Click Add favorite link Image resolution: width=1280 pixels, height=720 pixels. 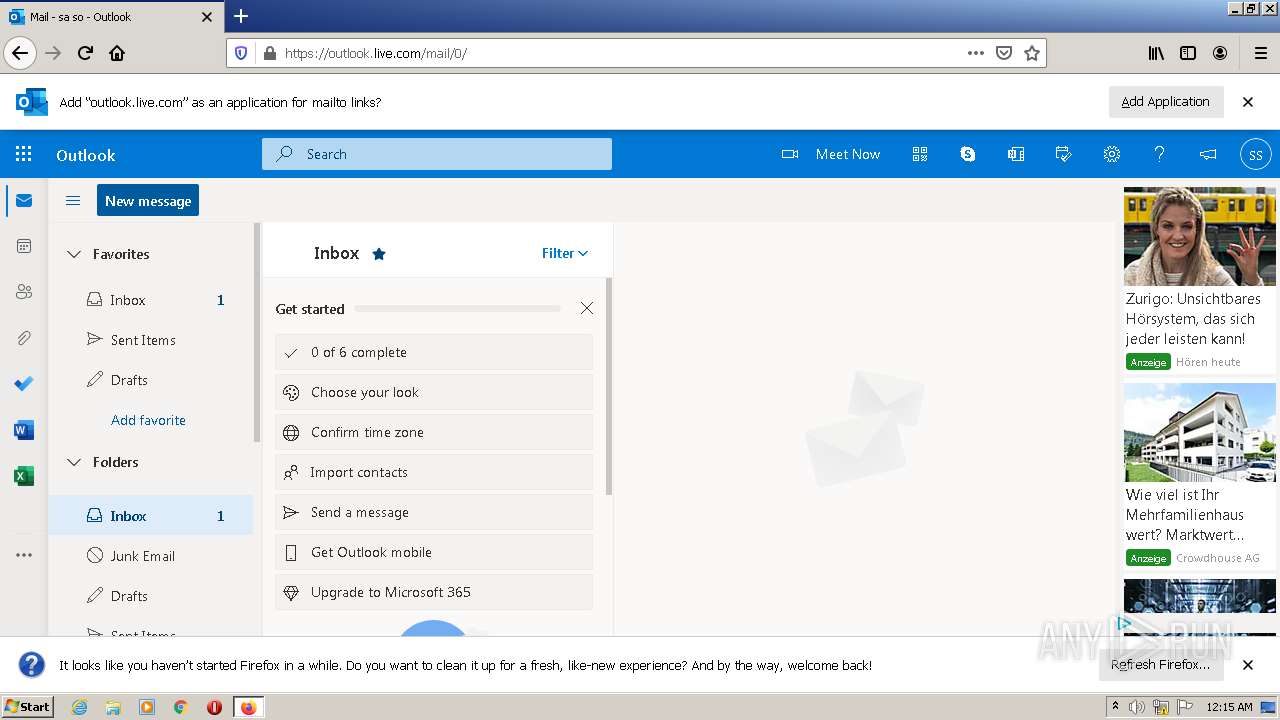click(148, 420)
